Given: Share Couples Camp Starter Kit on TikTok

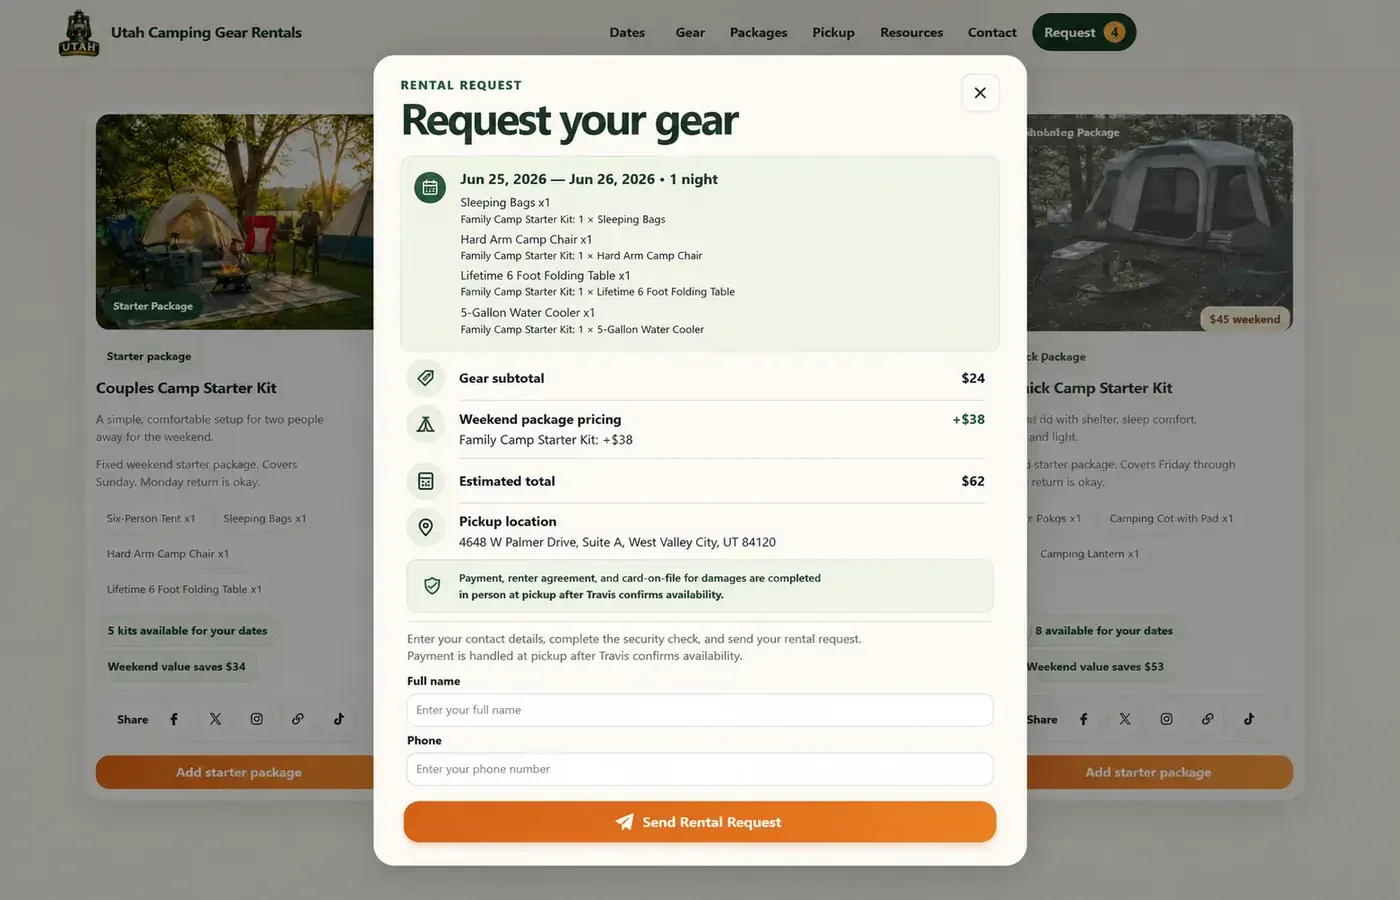Looking at the screenshot, I should coord(339,719).
